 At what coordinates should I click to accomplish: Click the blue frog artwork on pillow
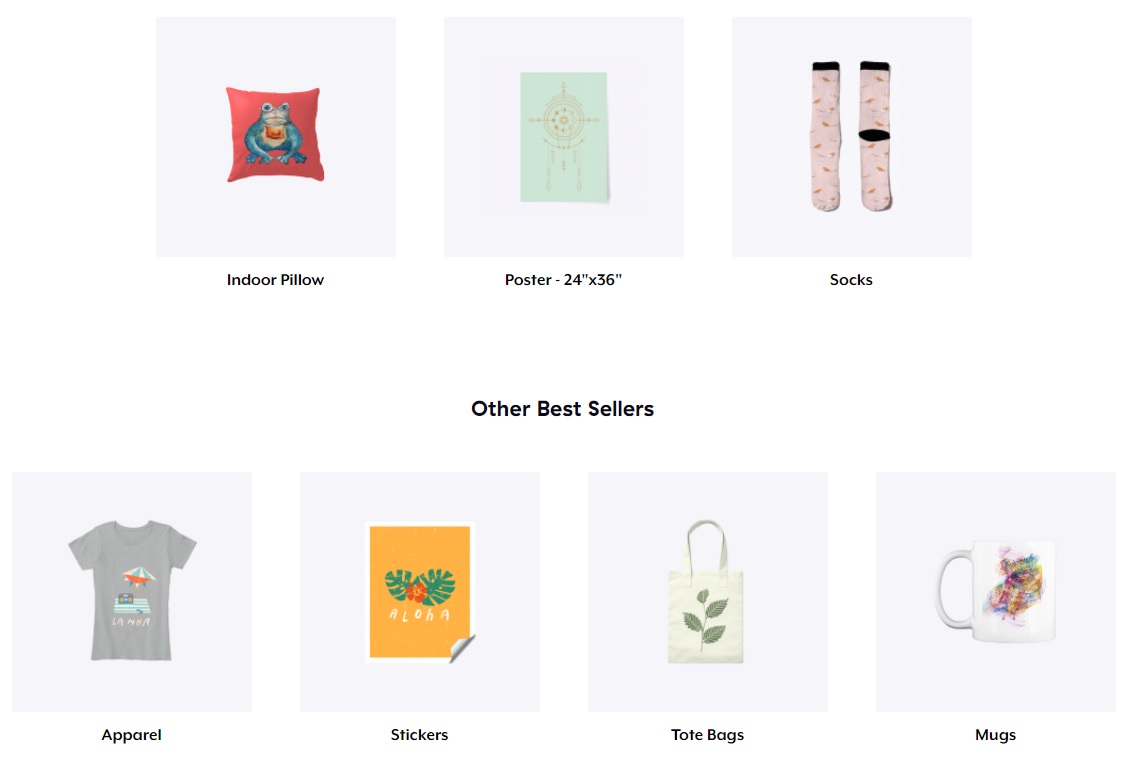(274, 134)
